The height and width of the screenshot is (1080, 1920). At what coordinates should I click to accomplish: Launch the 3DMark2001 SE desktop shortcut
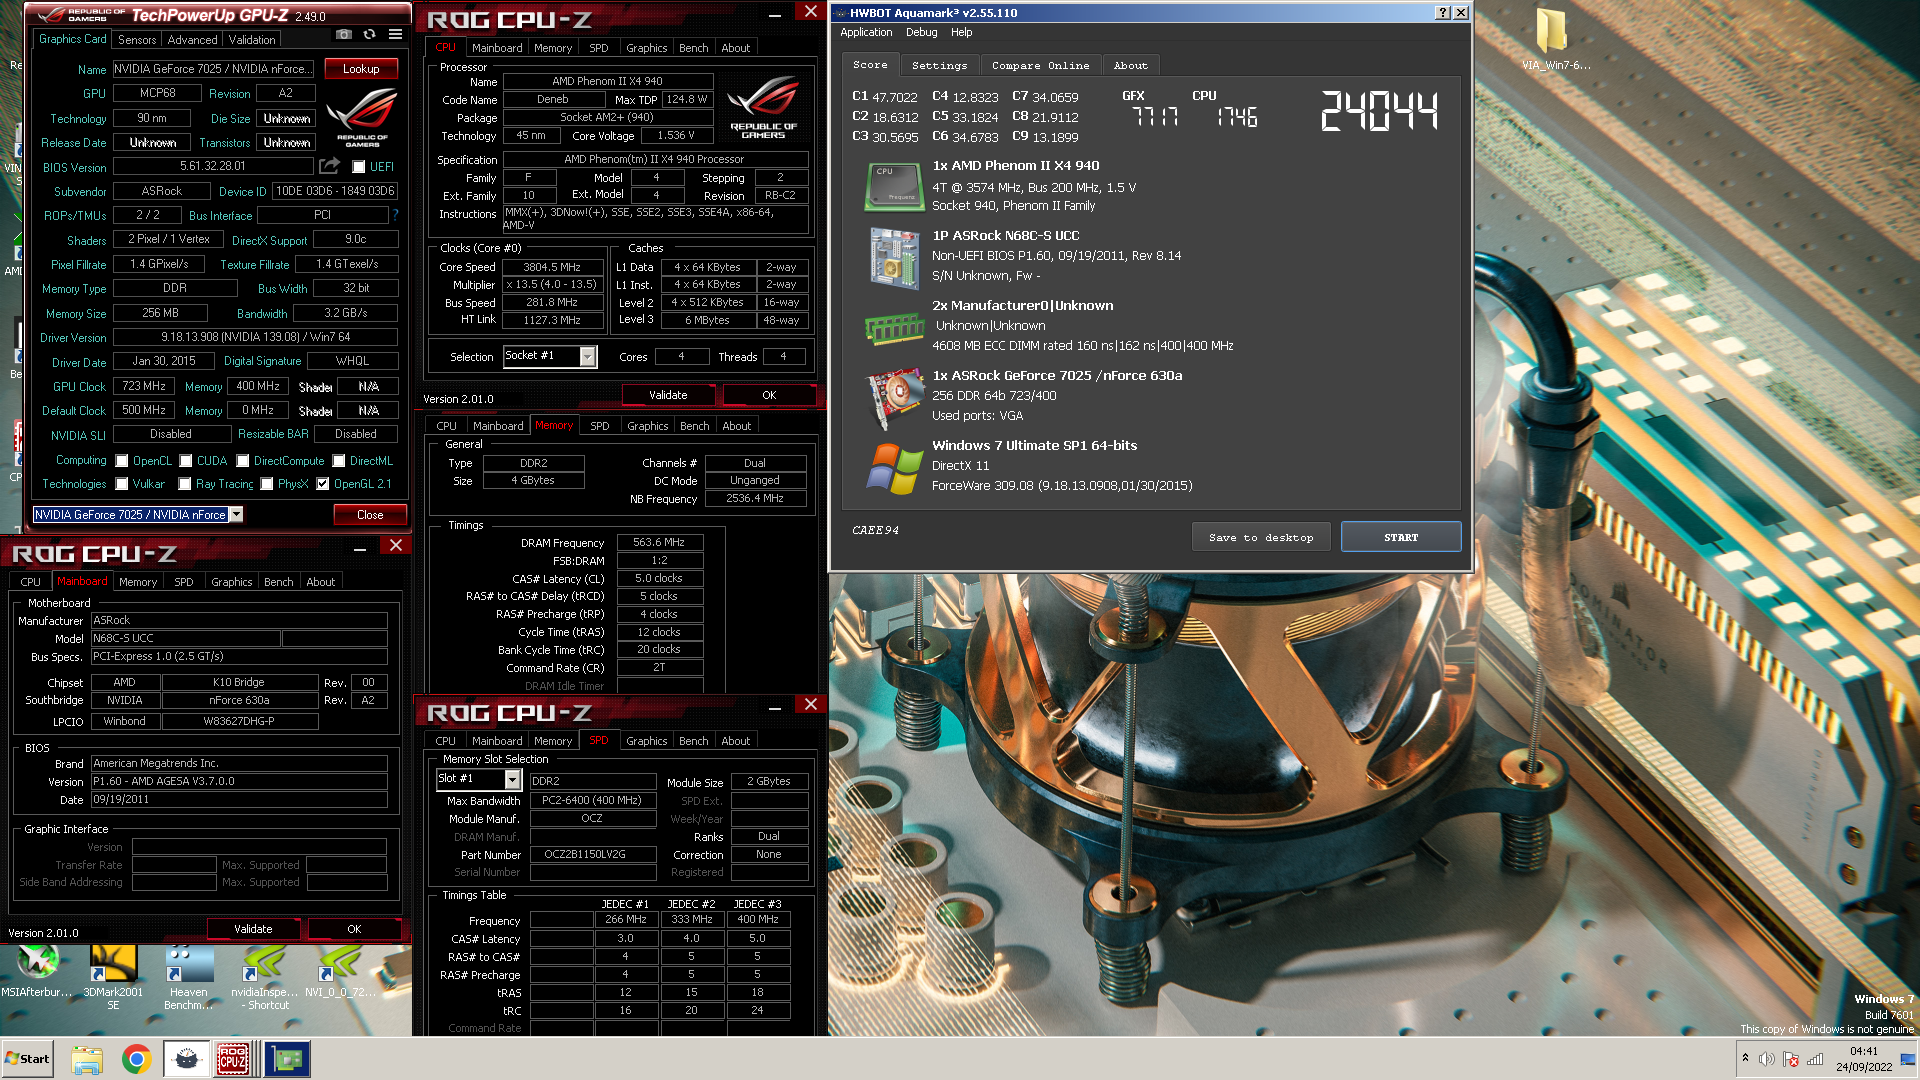coord(113,978)
